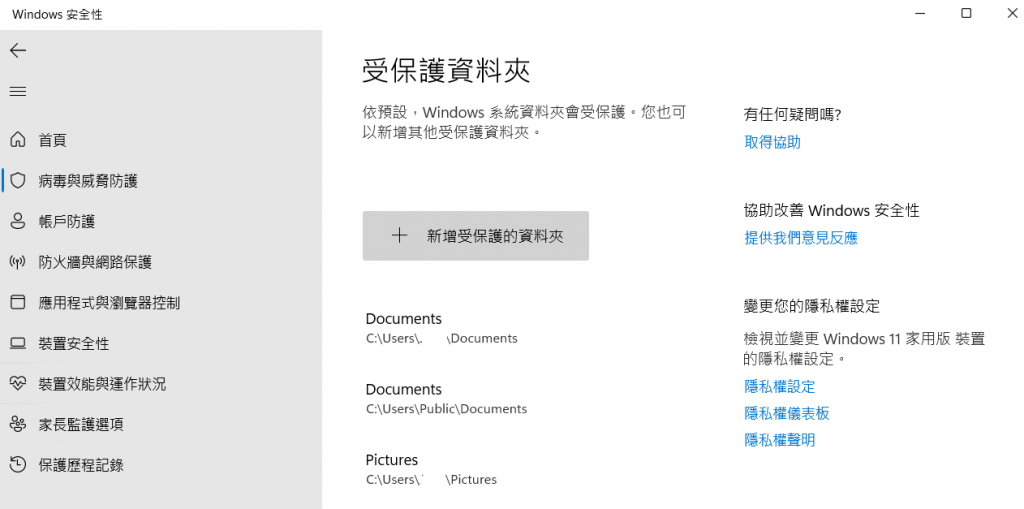Open 隱私權儀表板 link
The width and height of the screenshot is (1024, 509).
pyautogui.click(x=787, y=414)
